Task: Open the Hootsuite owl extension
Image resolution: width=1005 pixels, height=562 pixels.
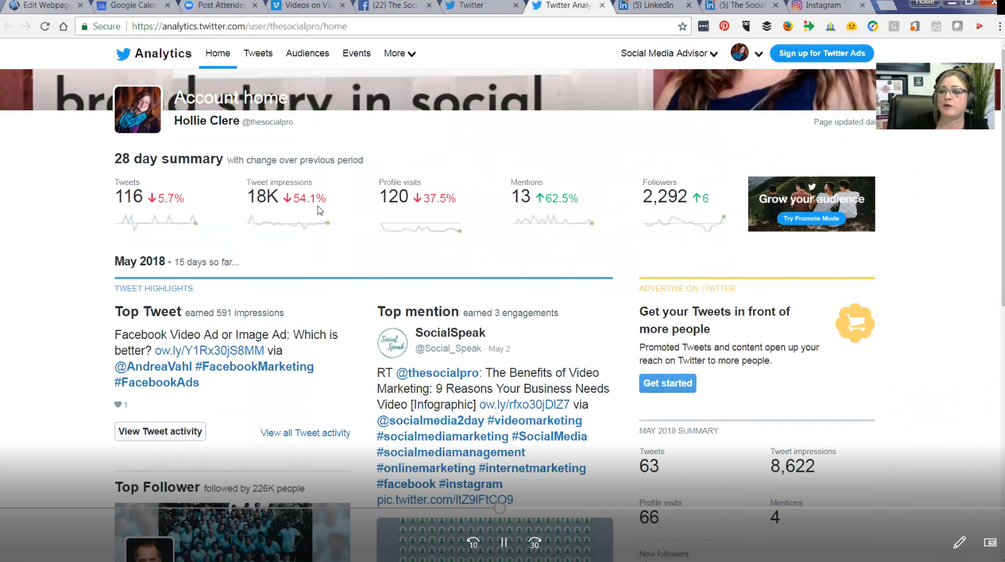Action: point(745,26)
